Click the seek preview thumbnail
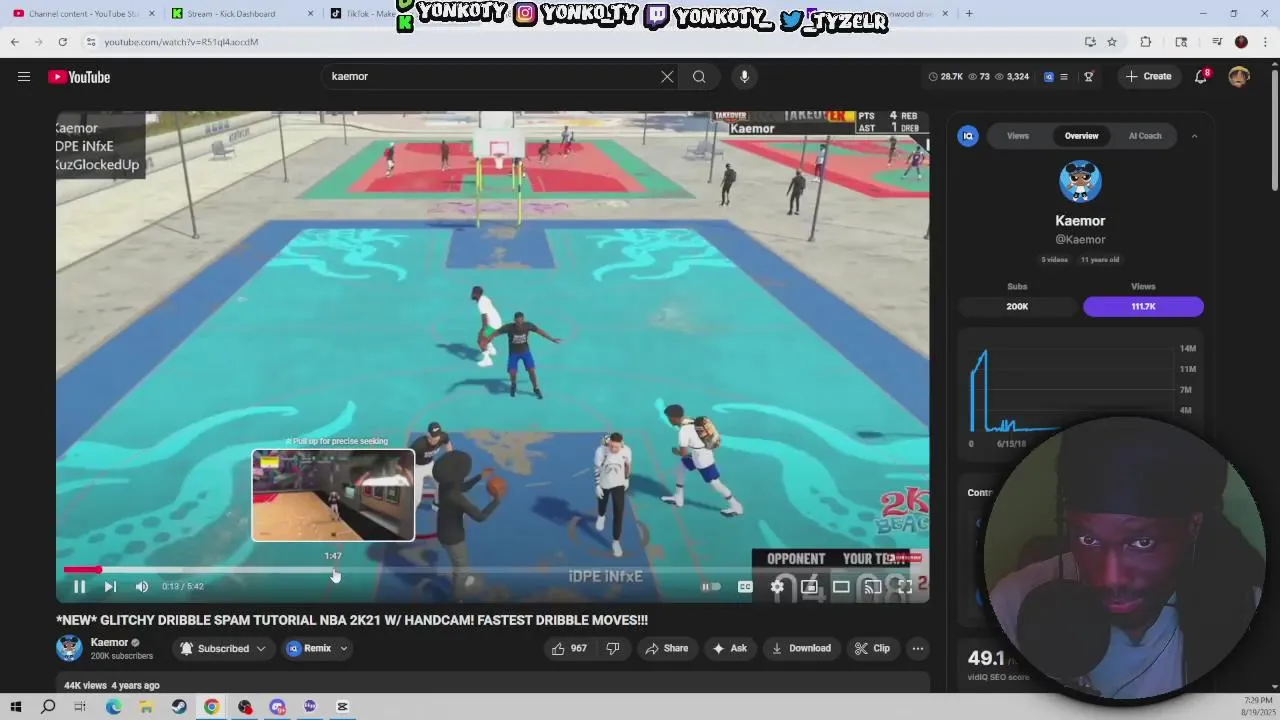 tap(333, 495)
